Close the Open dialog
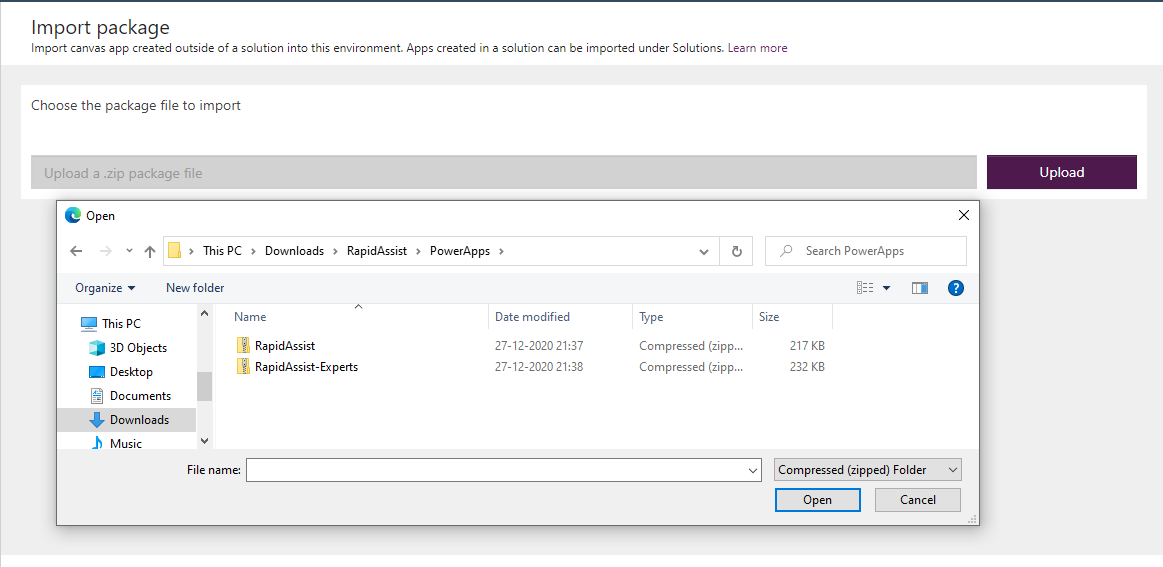 coord(963,215)
